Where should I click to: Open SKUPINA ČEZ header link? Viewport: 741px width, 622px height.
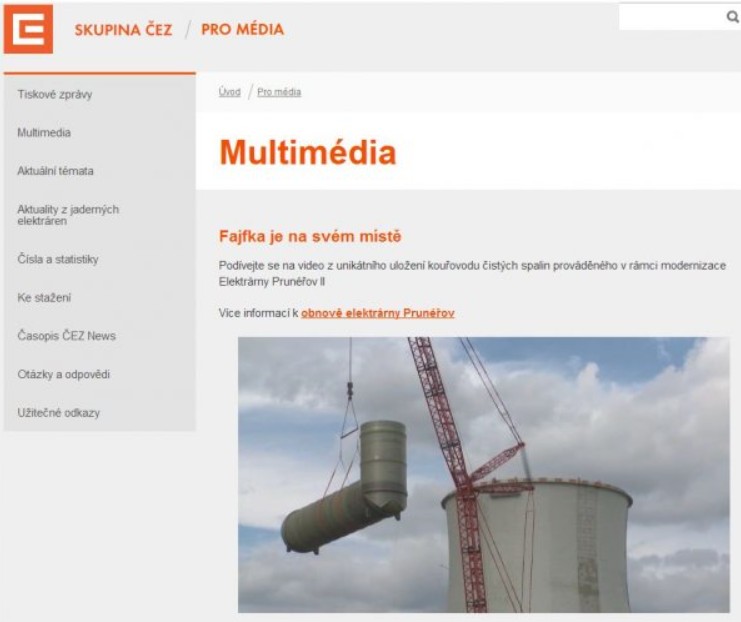pyautogui.click(x=123, y=30)
